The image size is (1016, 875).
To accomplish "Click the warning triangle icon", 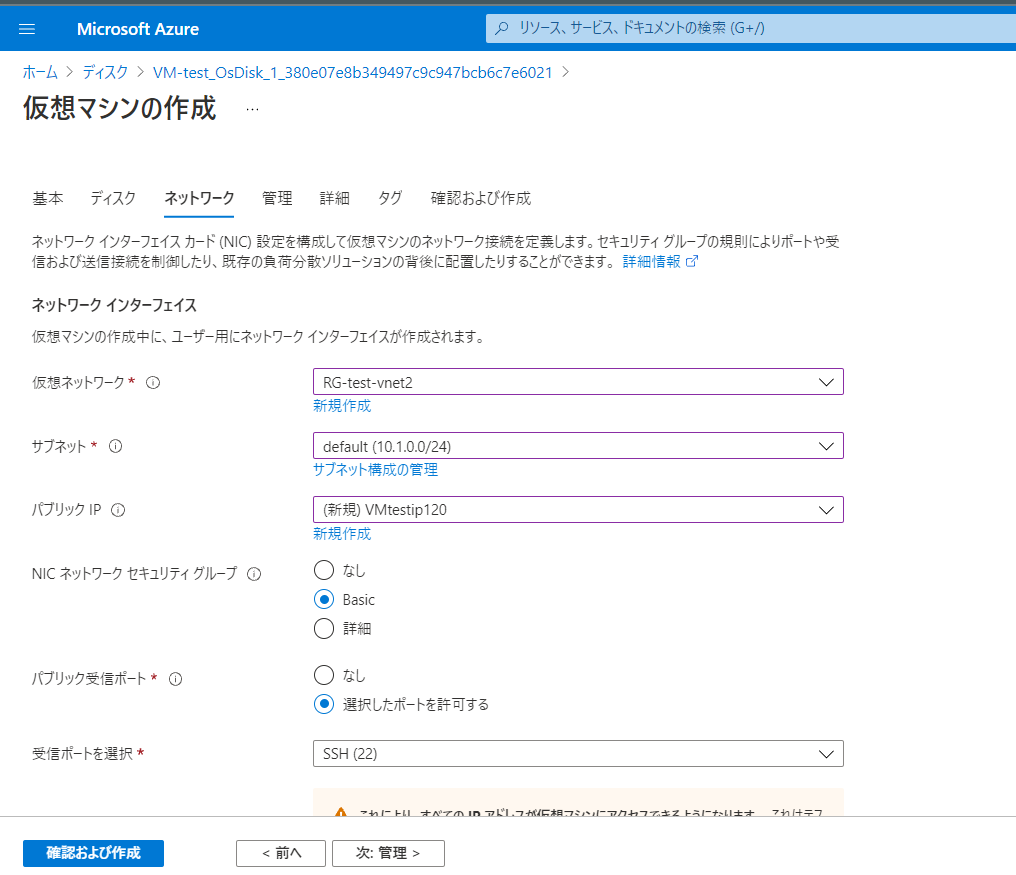I will (341, 811).
